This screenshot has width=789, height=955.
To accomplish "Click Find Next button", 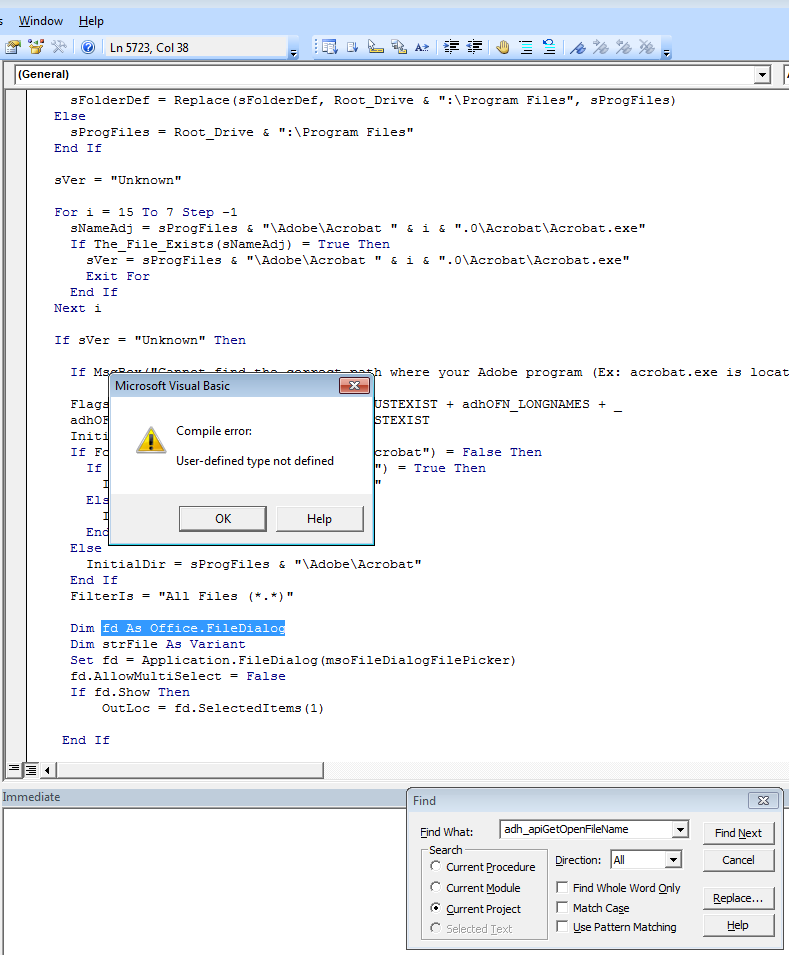I will pyautogui.click(x=738, y=833).
